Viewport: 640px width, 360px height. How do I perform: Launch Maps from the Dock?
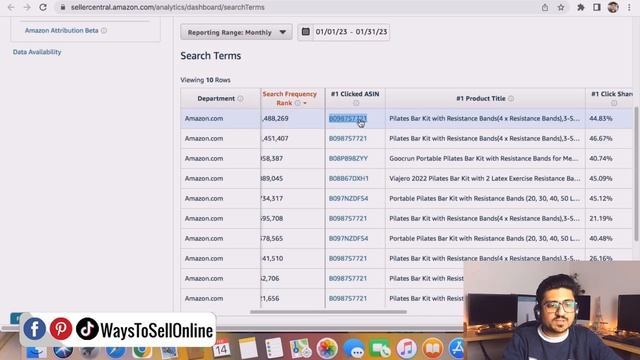pos(300,348)
